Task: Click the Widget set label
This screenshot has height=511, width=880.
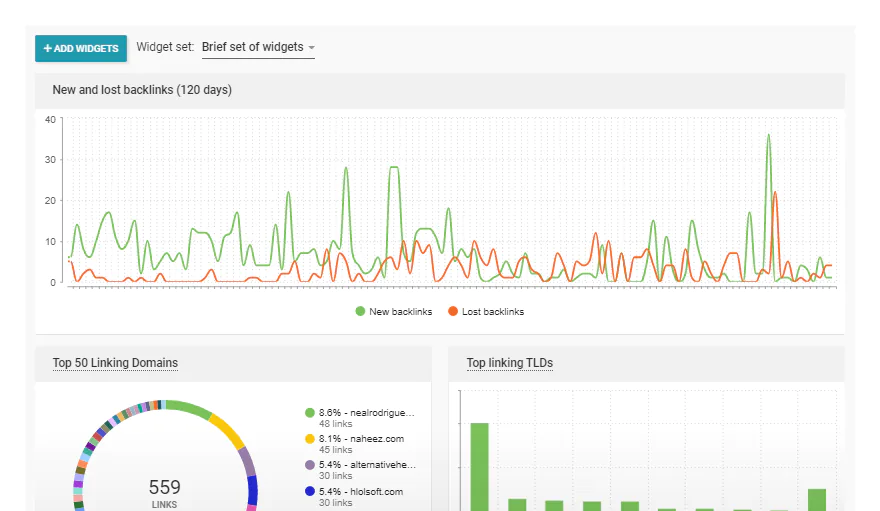Action: (165, 47)
